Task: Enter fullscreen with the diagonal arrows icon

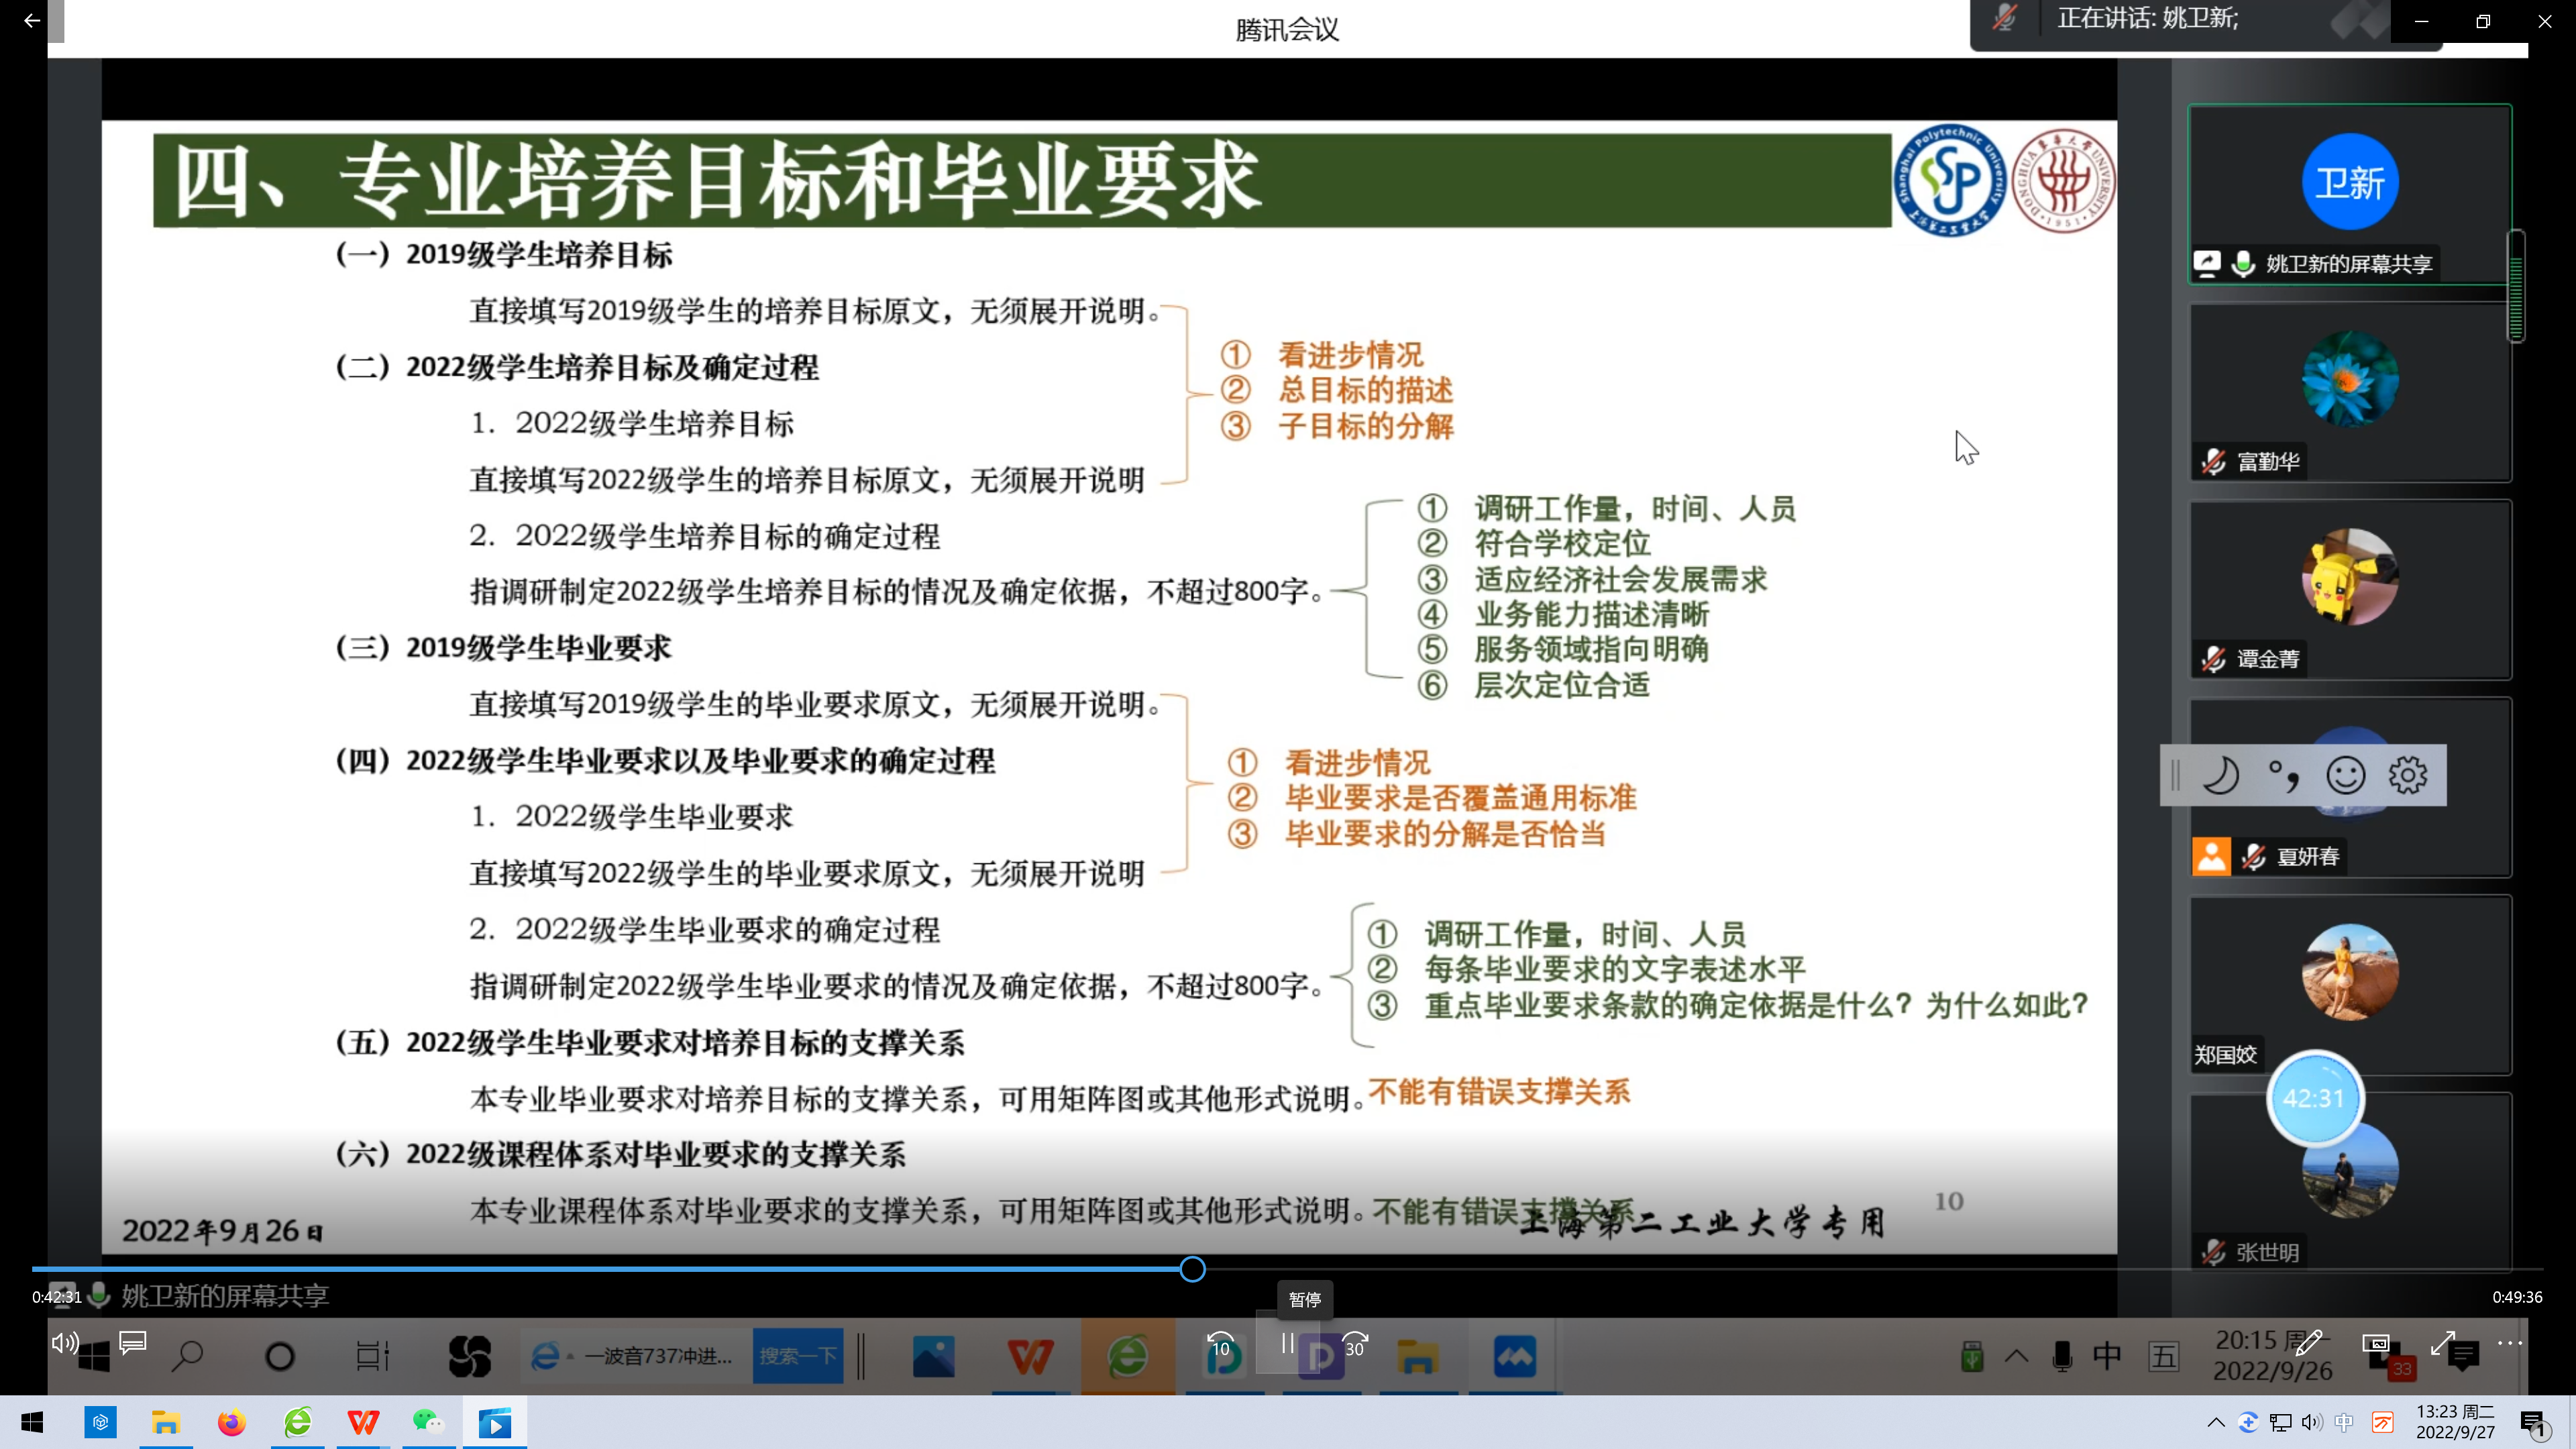Action: click(x=2443, y=1343)
